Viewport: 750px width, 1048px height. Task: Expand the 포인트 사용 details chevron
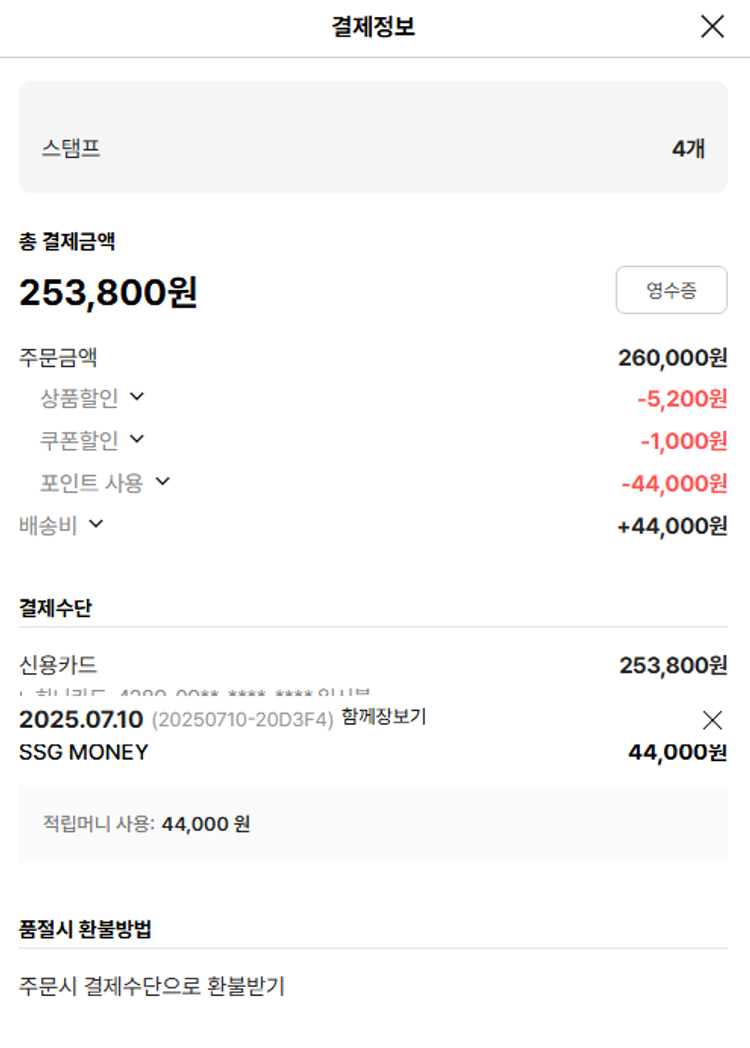162,482
